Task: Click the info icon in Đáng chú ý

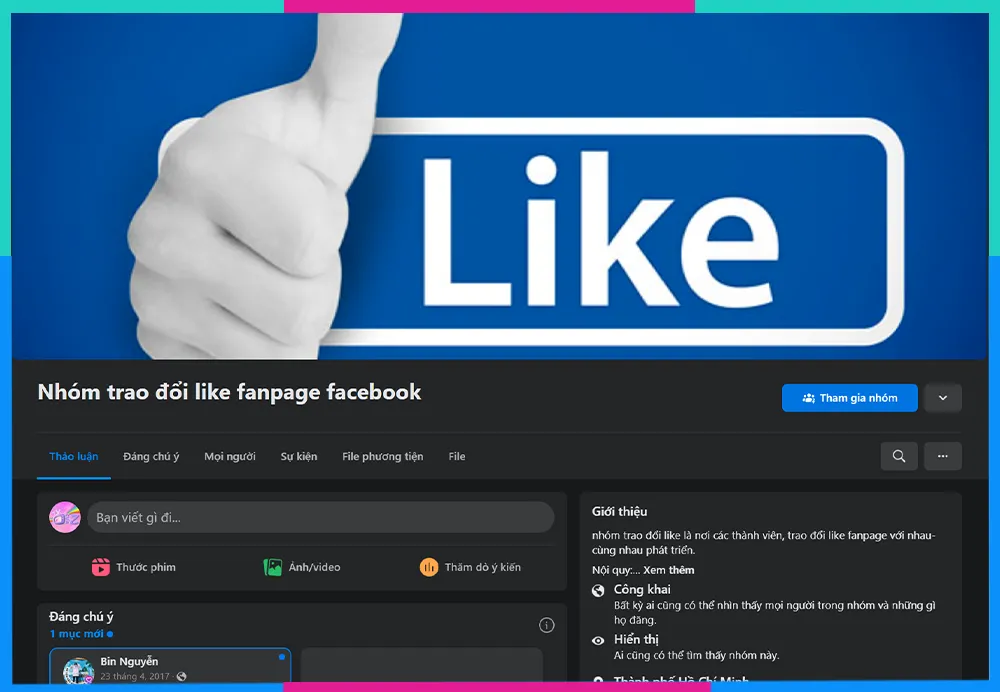Action: (547, 625)
